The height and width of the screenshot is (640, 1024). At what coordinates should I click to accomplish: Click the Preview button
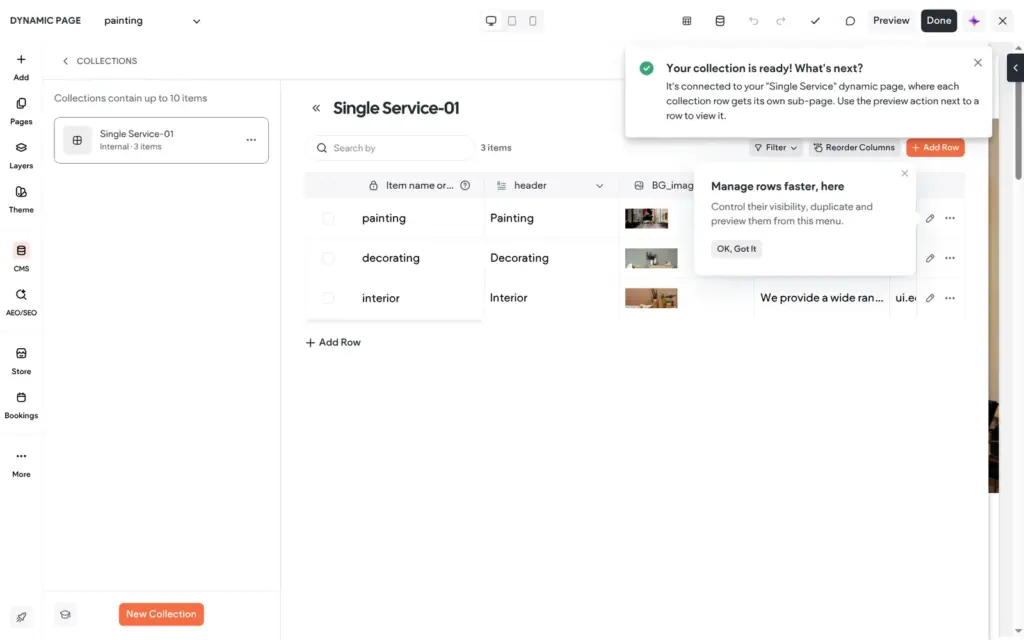point(891,21)
